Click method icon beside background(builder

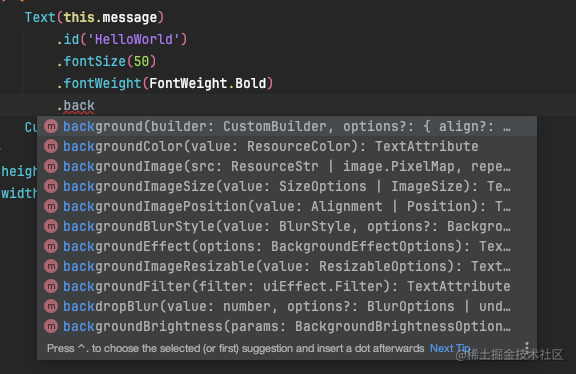[51, 126]
